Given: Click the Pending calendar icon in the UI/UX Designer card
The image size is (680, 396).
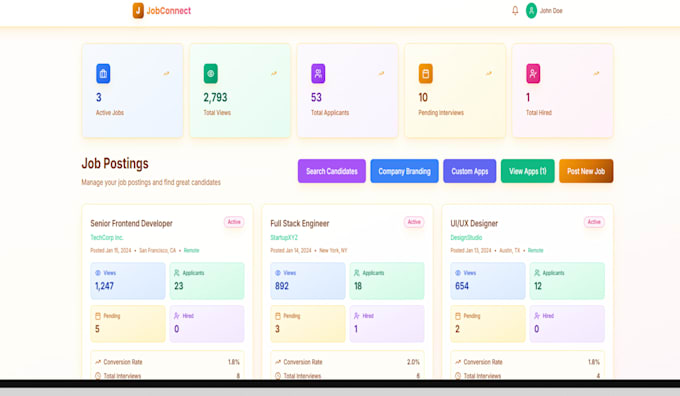Looking at the screenshot, I should 458,316.
